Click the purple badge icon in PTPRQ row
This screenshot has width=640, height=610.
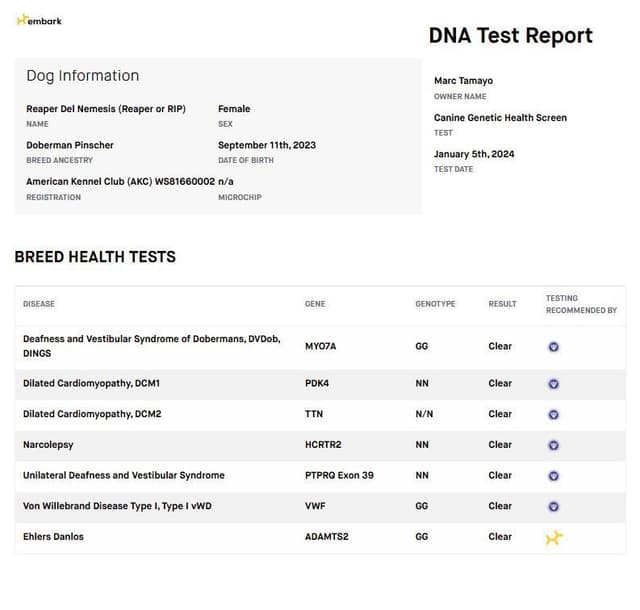553,476
